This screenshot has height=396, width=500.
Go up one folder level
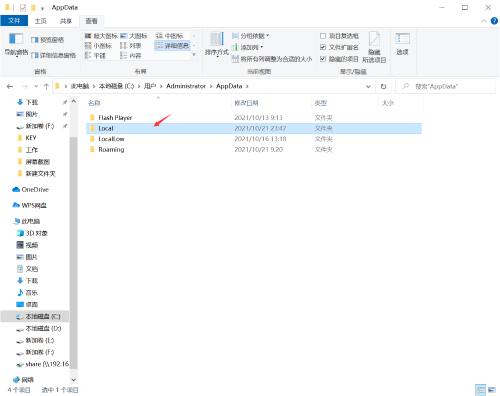point(46,86)
